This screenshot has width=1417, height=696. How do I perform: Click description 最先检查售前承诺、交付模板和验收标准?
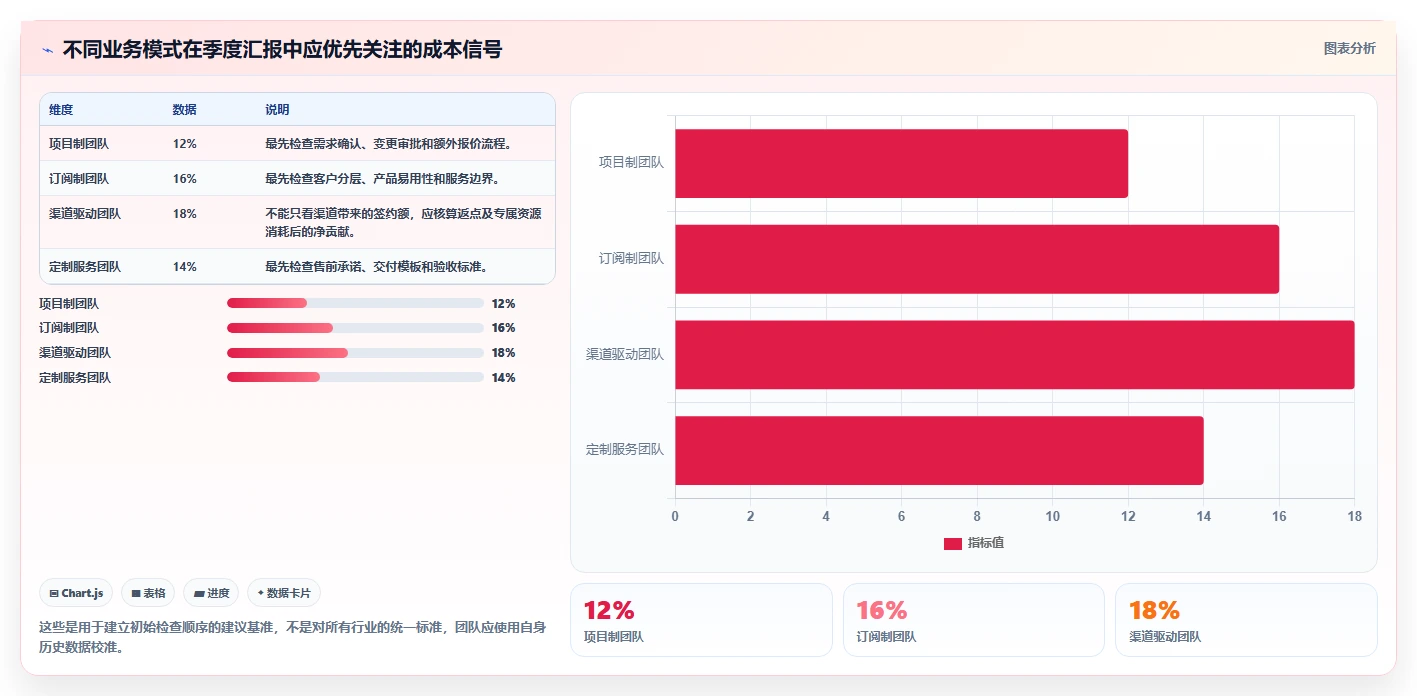pyautogui.click(x=377, y=266)
